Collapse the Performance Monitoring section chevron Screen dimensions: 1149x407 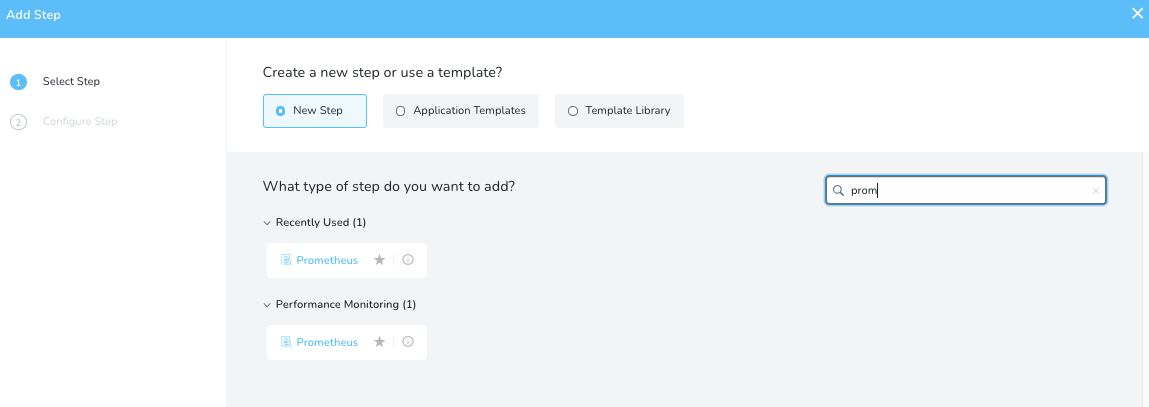pyautogui.click(x=267, y=305)
